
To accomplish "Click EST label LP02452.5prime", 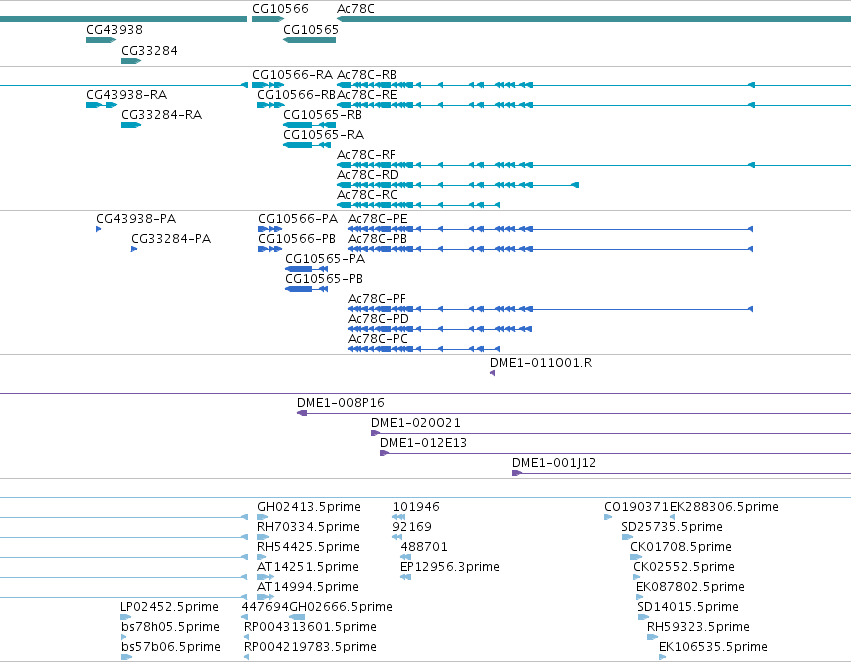I will pyautogui.click(x=169, y=607).
